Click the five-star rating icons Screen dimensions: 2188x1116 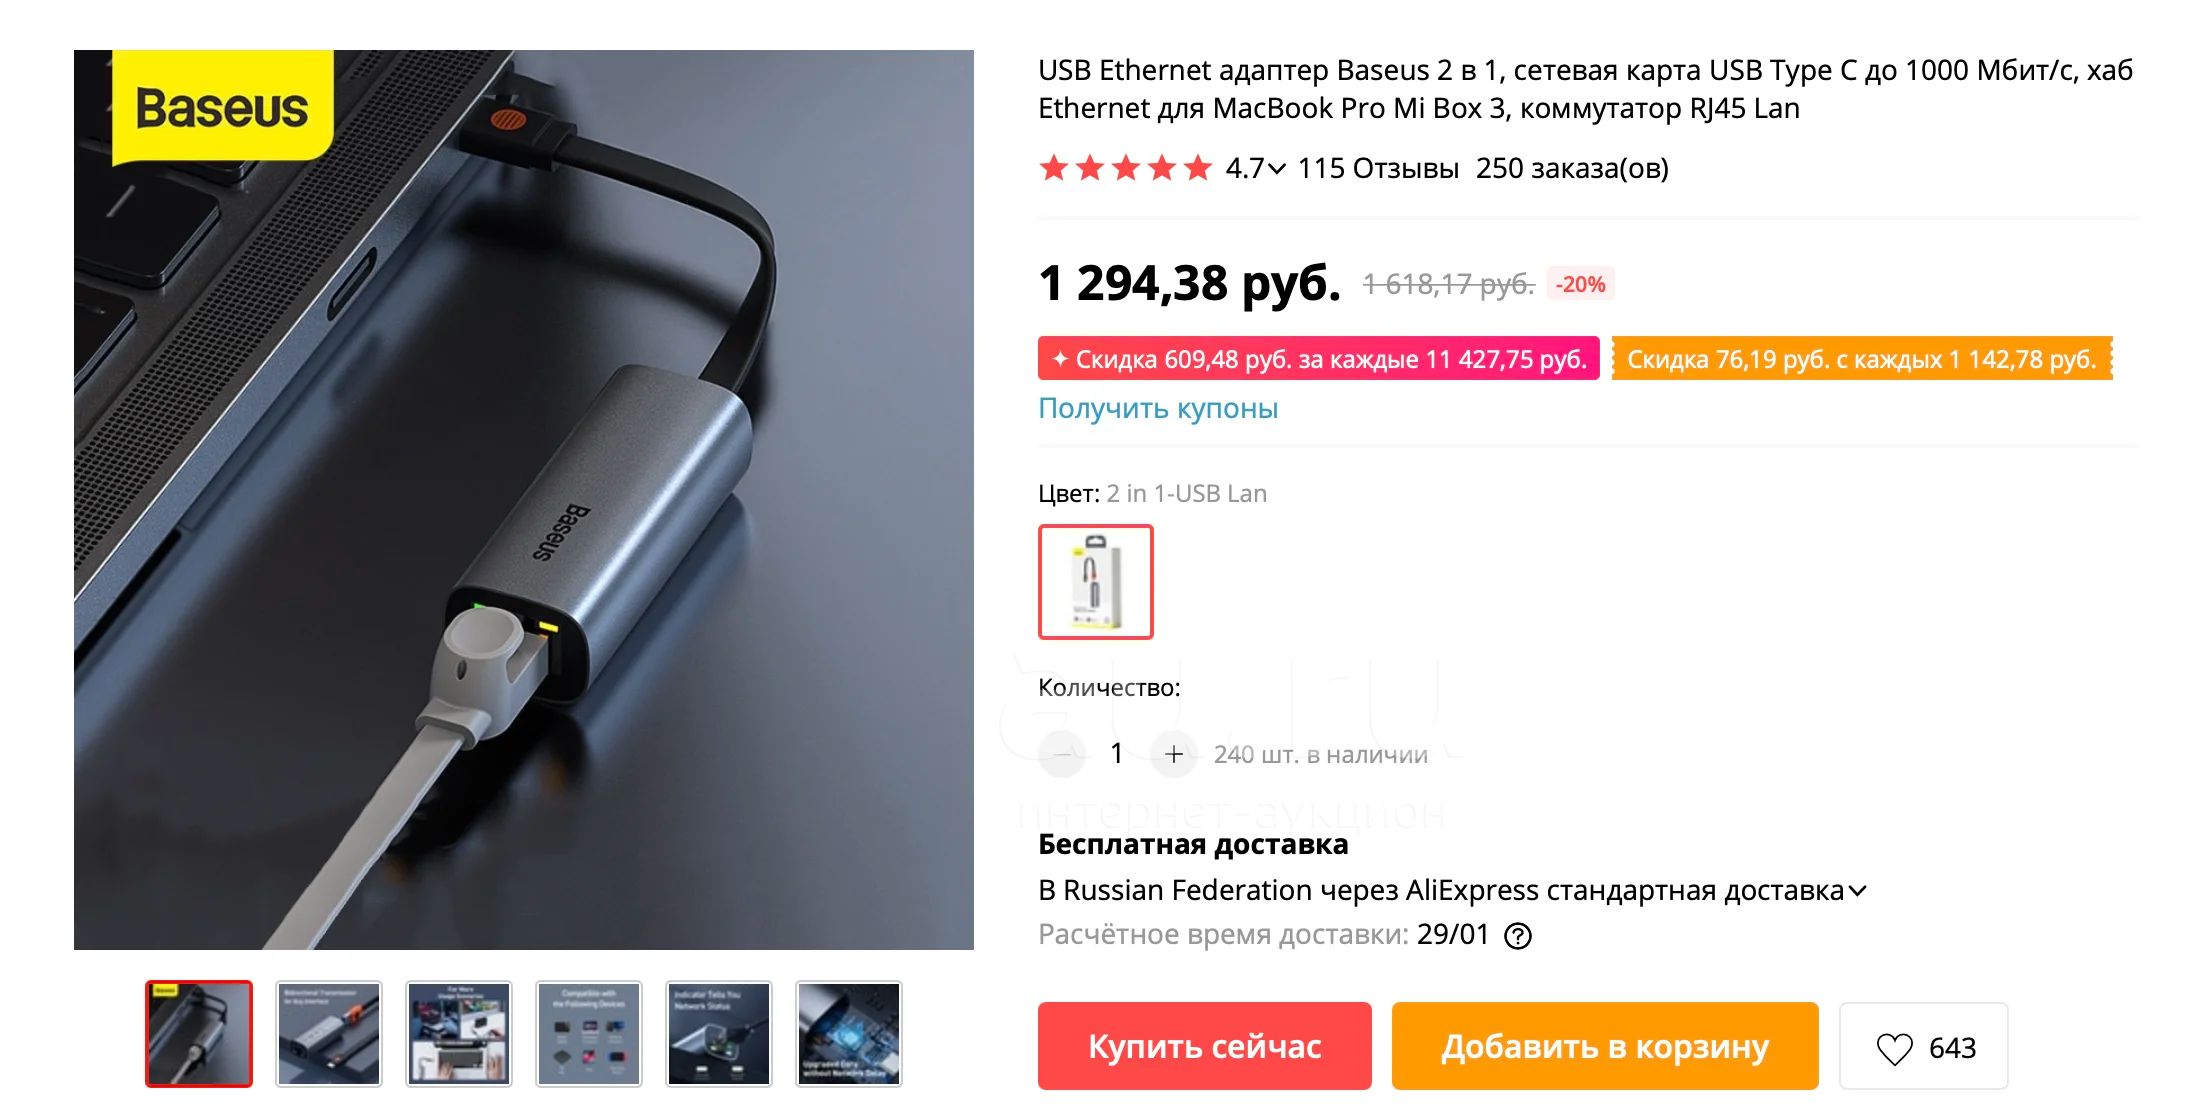point(1125,168)
